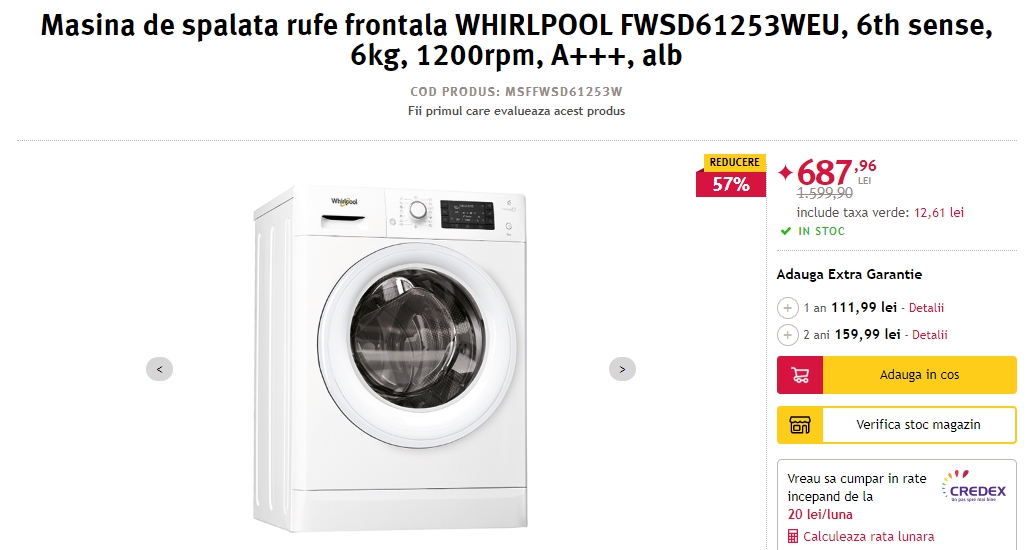This screenshot has height=550, width=1028.
Task: Click the shopping cart icon
Action: 800,375
